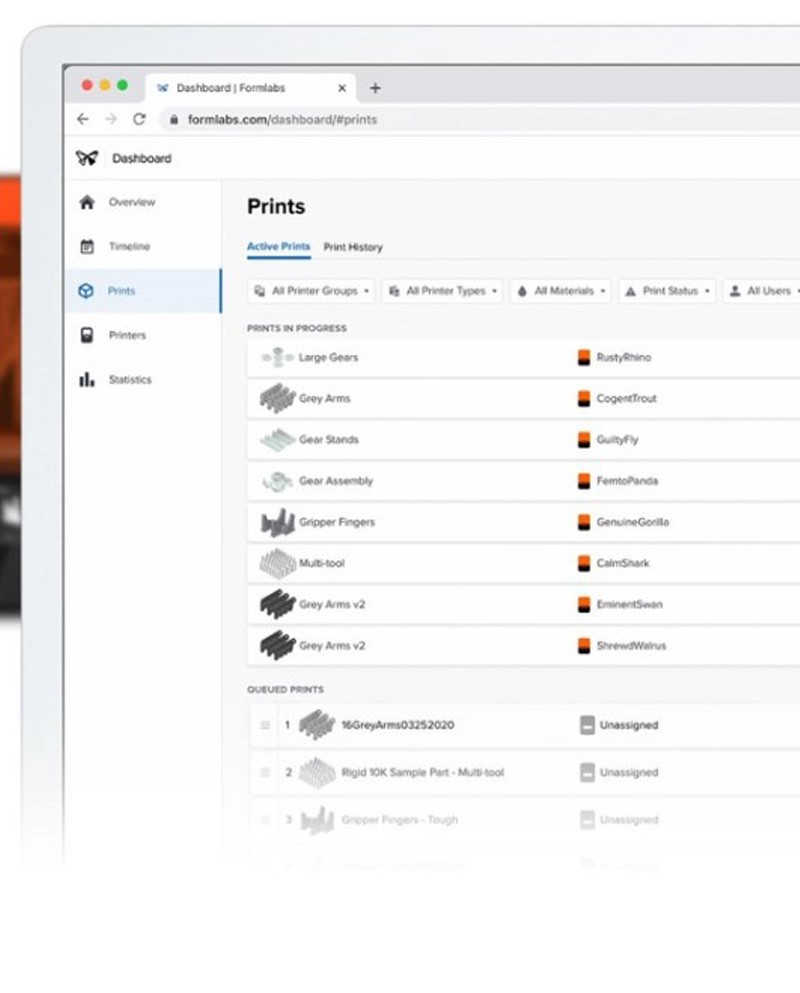Close the Dashboard | Formlabs tab
Viewport: 800px width, 993px height.
(342, 88)
